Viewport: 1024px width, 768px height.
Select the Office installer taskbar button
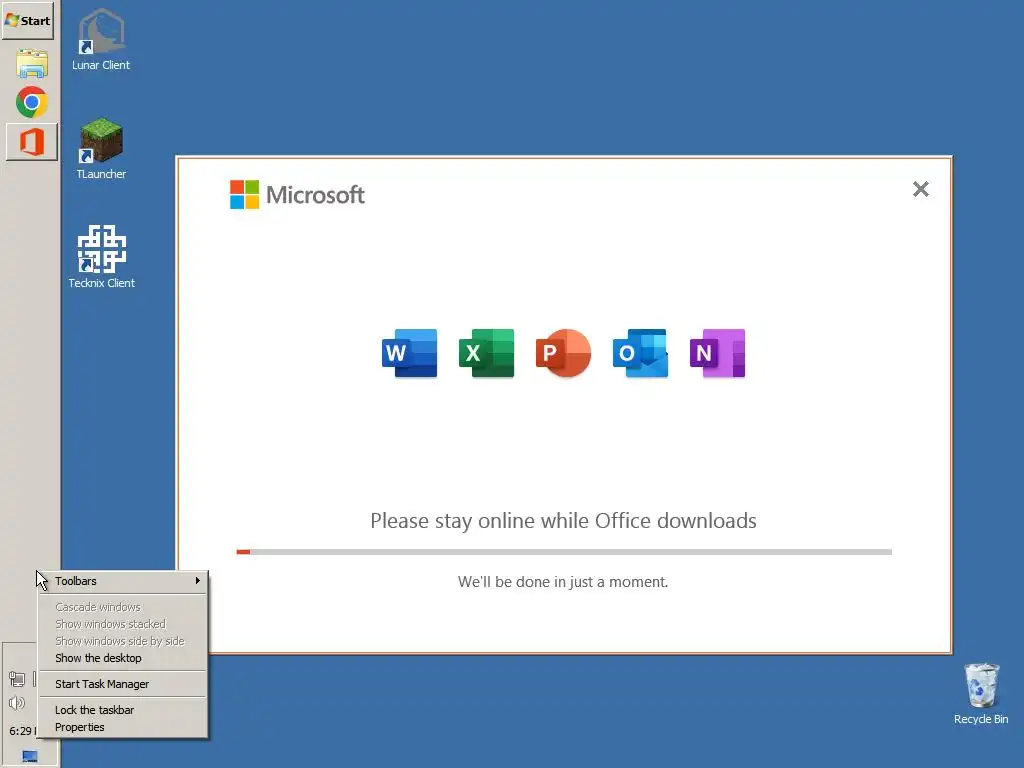(31, 142)
